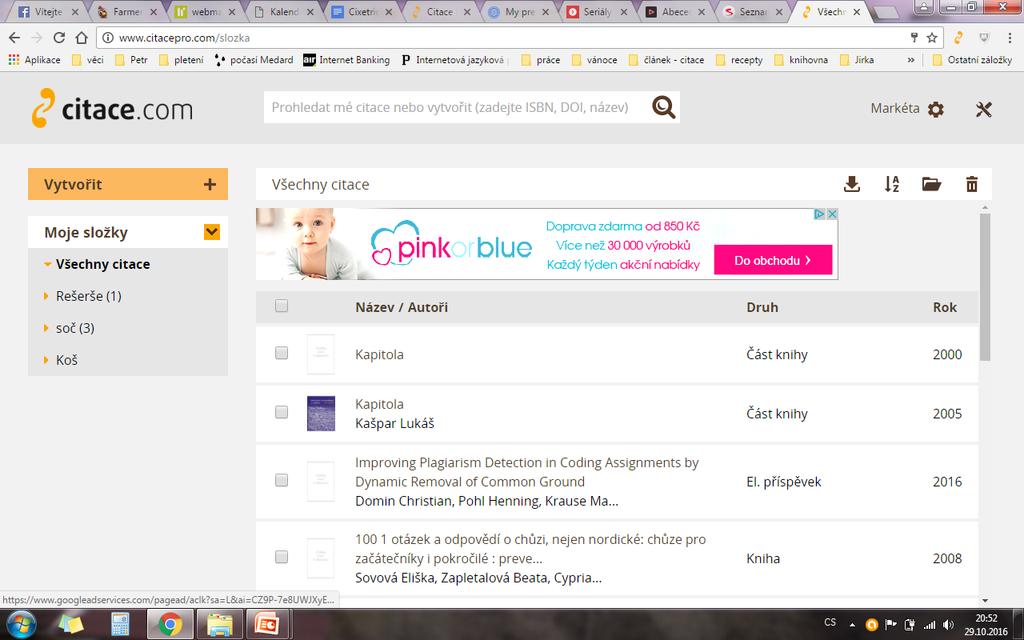Open Chrome from the taskbar
The image size is (1024, 640).
[170, 624]
